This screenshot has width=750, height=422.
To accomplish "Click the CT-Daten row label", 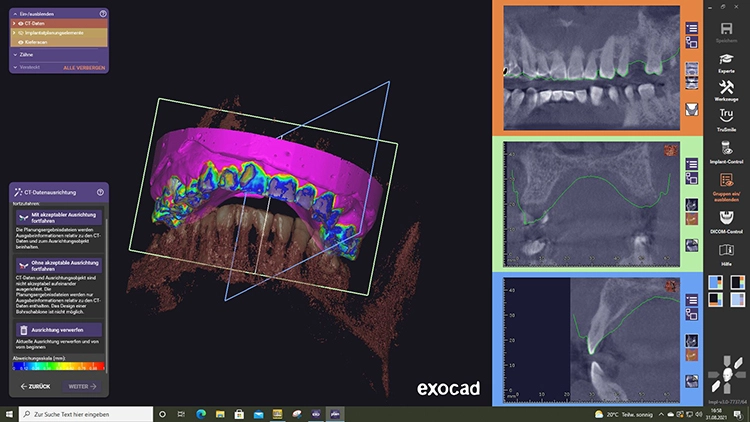I will [34, 23].
